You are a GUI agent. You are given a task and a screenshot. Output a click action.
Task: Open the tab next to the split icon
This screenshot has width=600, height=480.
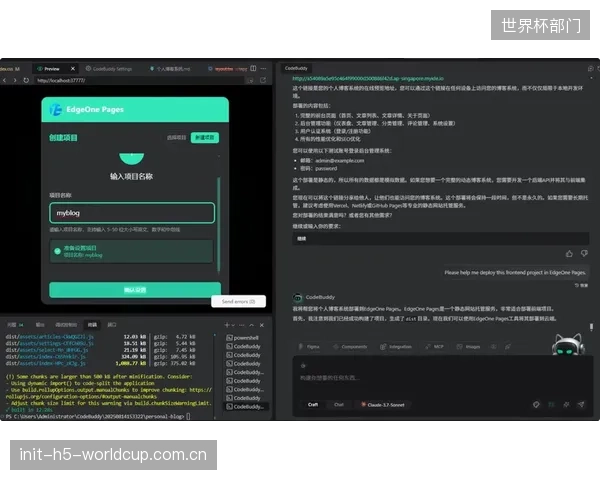228,69
